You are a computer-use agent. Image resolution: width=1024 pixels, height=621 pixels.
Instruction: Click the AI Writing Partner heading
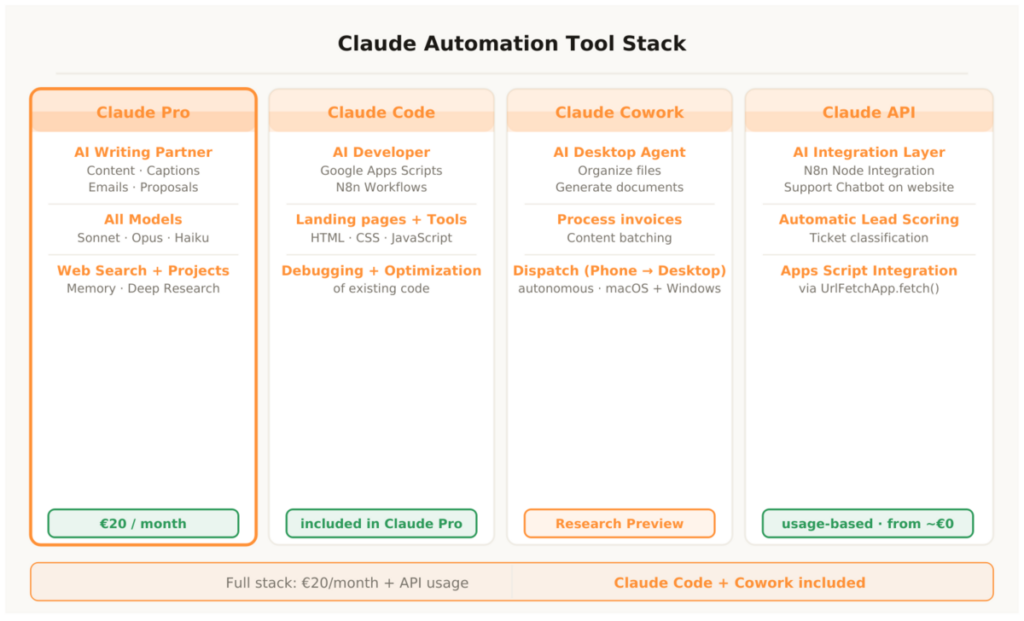(143, 152)
